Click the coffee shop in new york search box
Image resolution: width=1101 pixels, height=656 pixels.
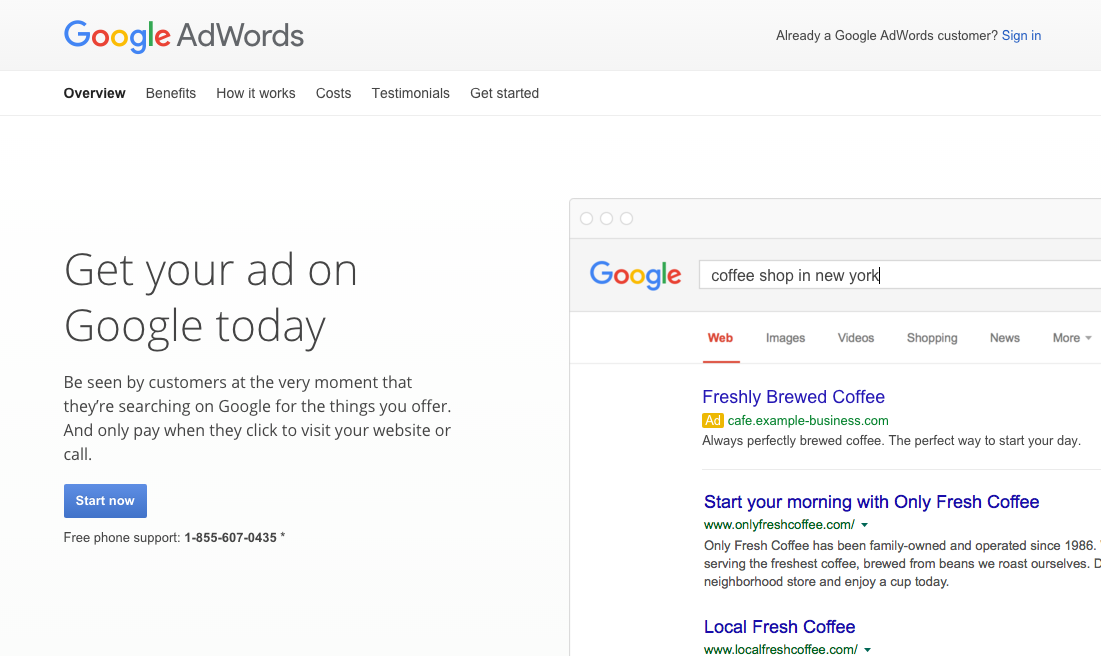click(x=900, y=275)
